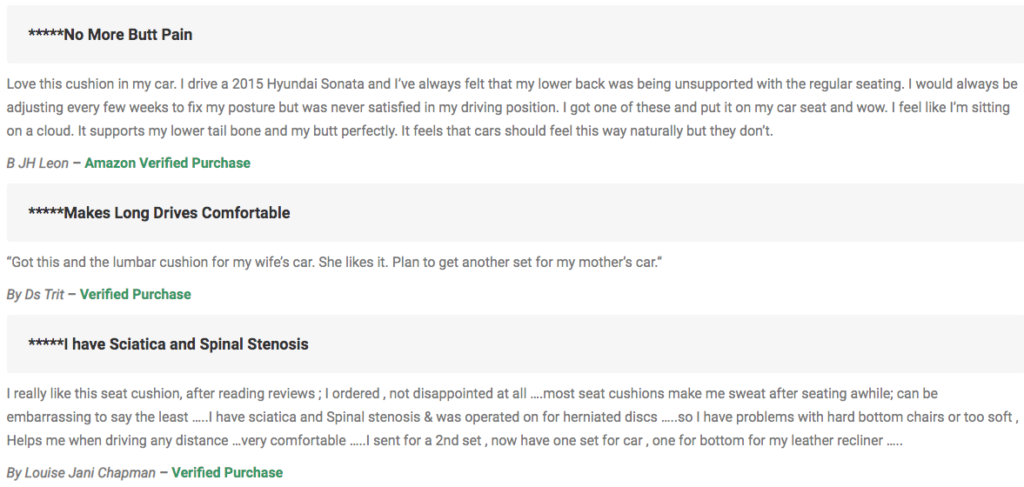The image size is (1024, 487).
Task: Select the "Makes Long Drives Comfortable" heading
Action: [x=177, y=213]
